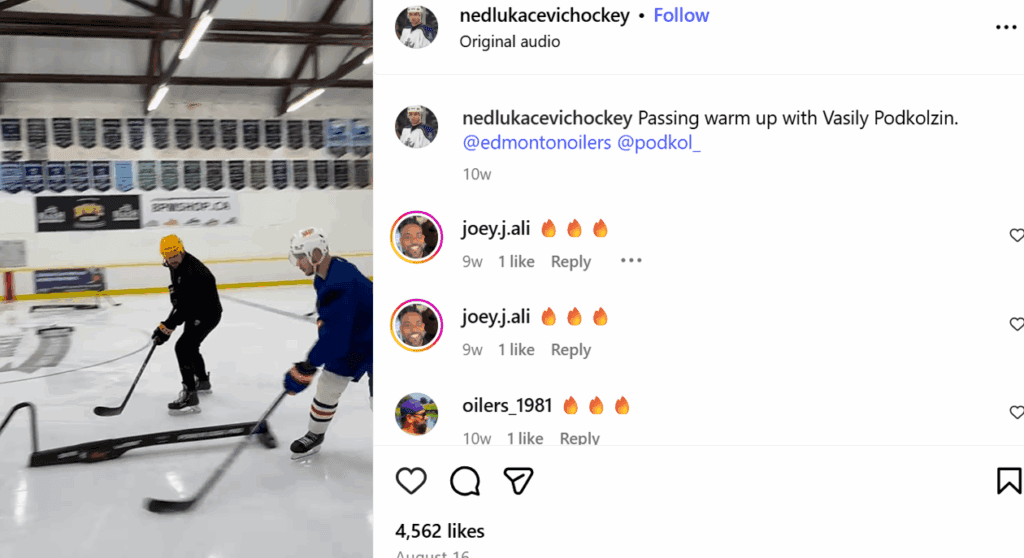
Task: Open the Original audio link
Action: pyautogui.click(x=509, y=42)
